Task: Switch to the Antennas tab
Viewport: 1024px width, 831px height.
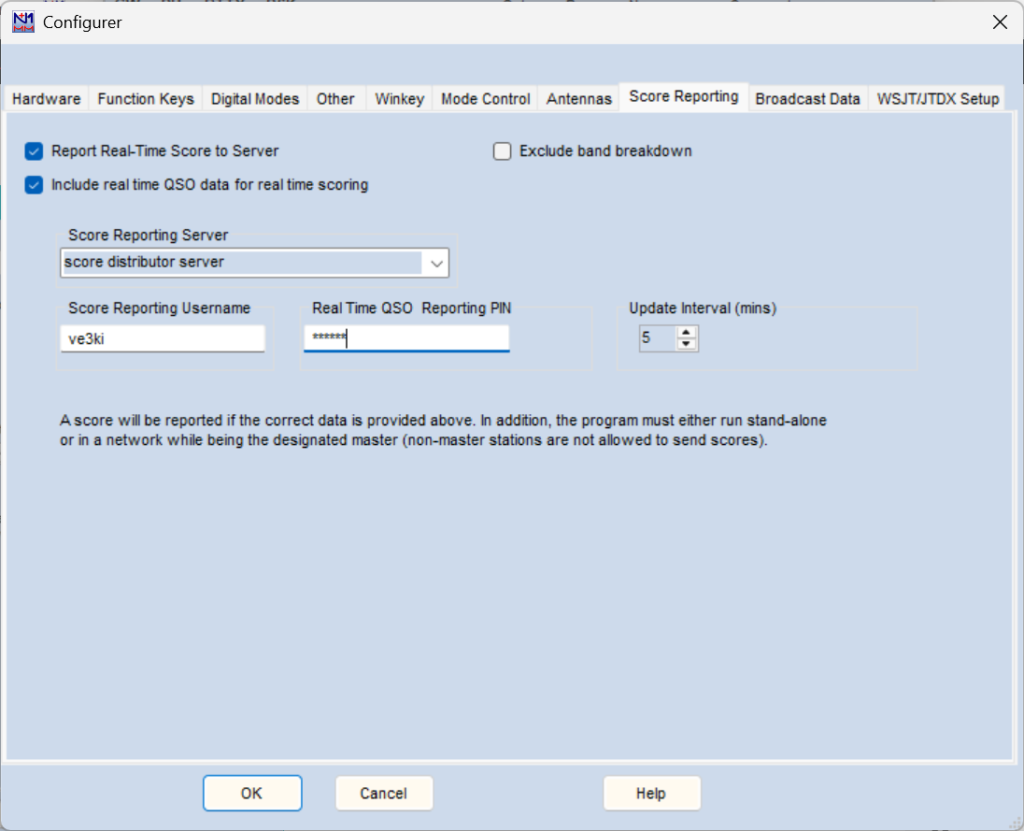Action: pyautogui.click(x=579, y=99)
